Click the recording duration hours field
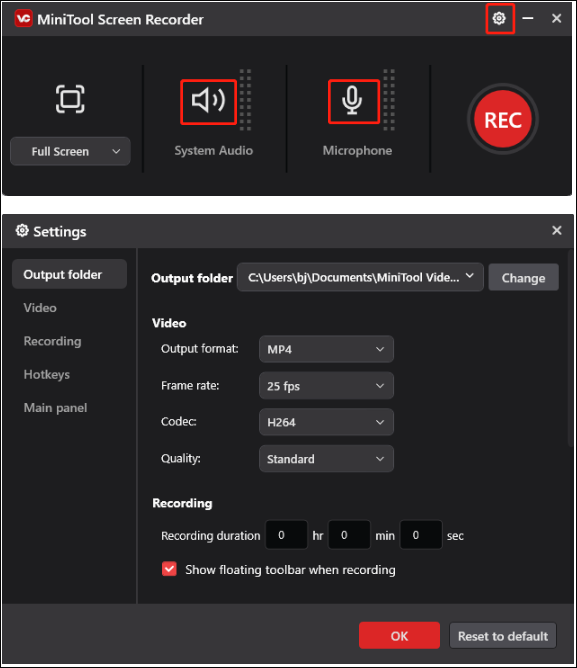Image resolution: width=577 pixels, height=668 pixels. (286, 535)
